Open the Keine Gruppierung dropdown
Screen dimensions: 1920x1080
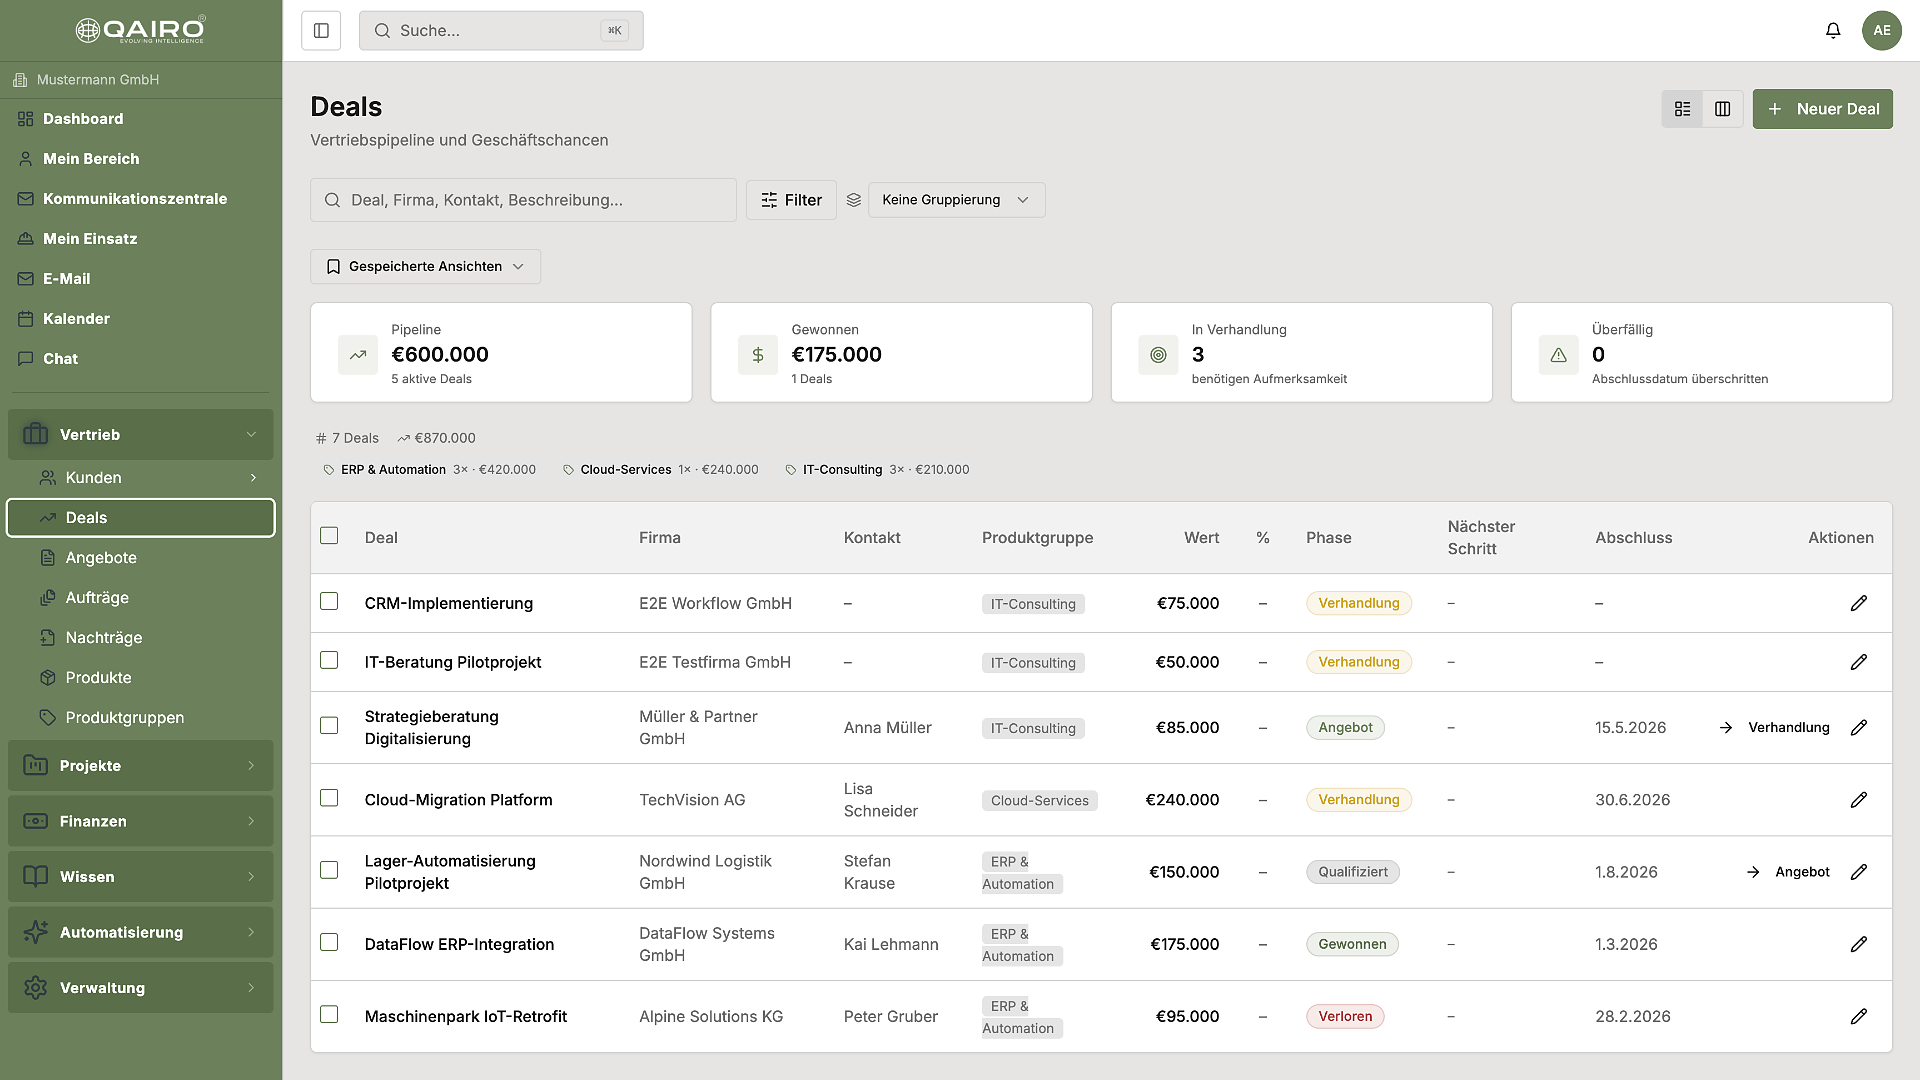coord(956,199)
